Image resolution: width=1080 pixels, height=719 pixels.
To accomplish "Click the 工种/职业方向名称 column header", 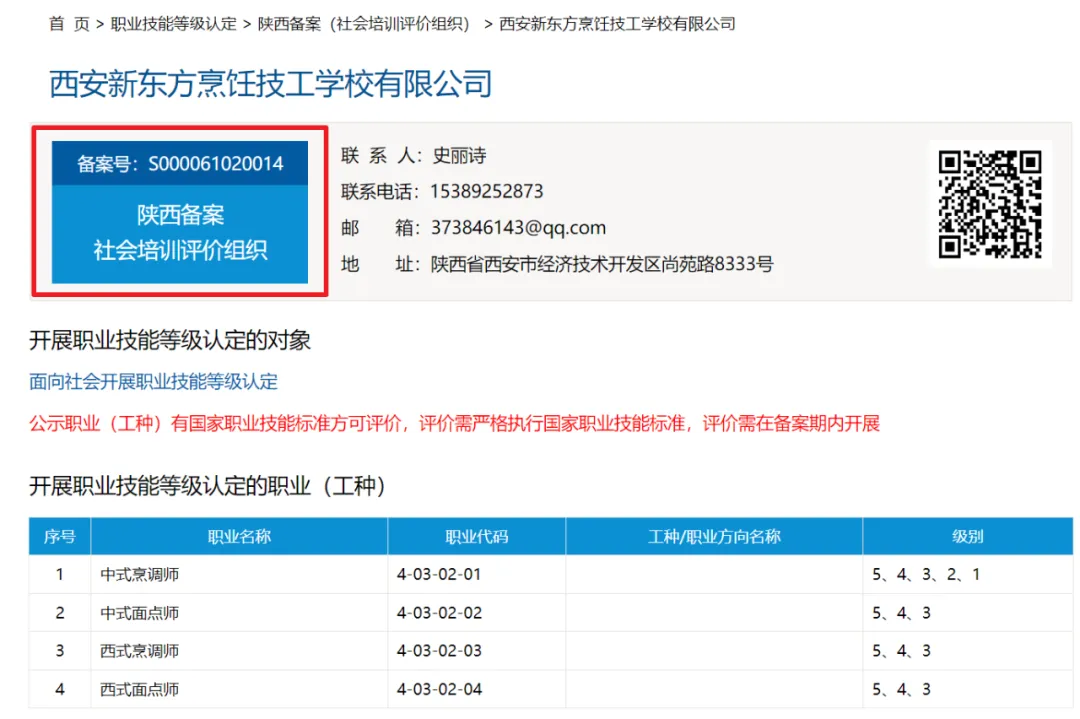I will tap(714, 537).
